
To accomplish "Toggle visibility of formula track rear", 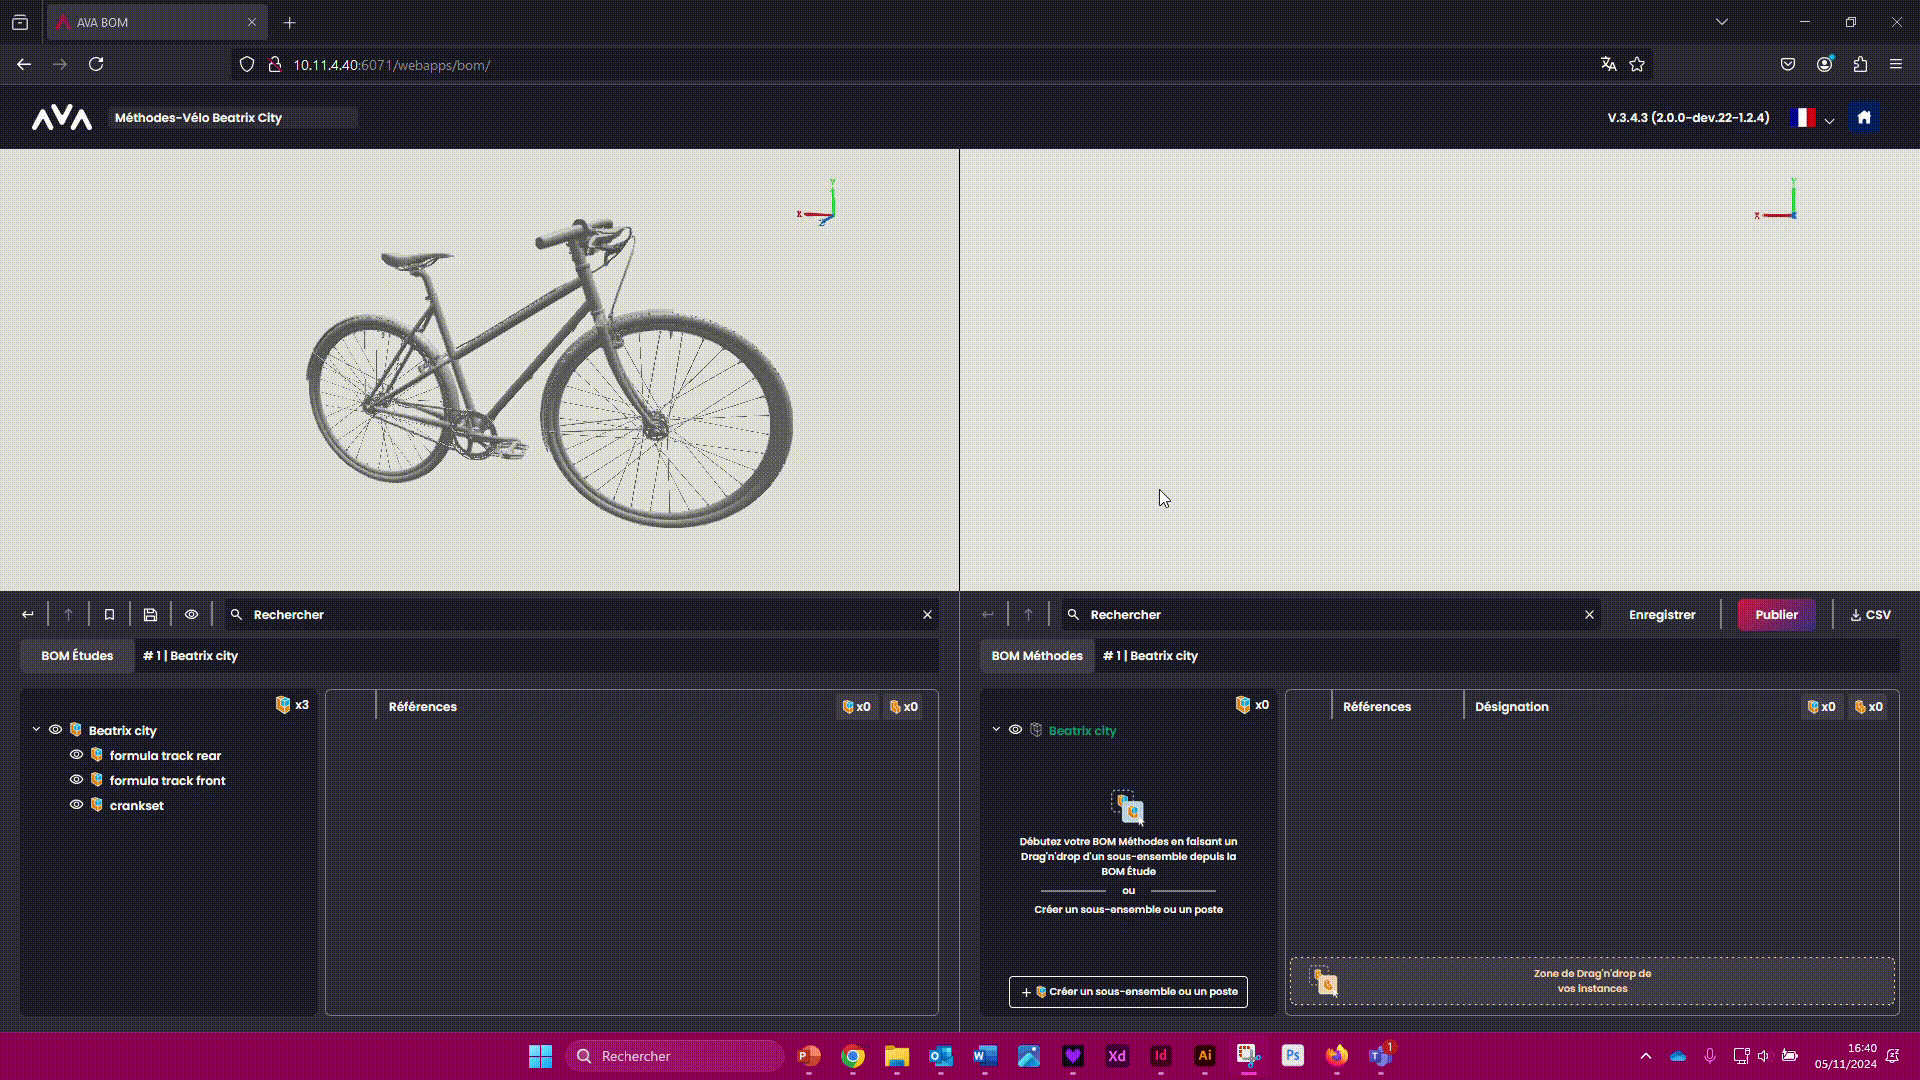I will click(x=76, y=755).
